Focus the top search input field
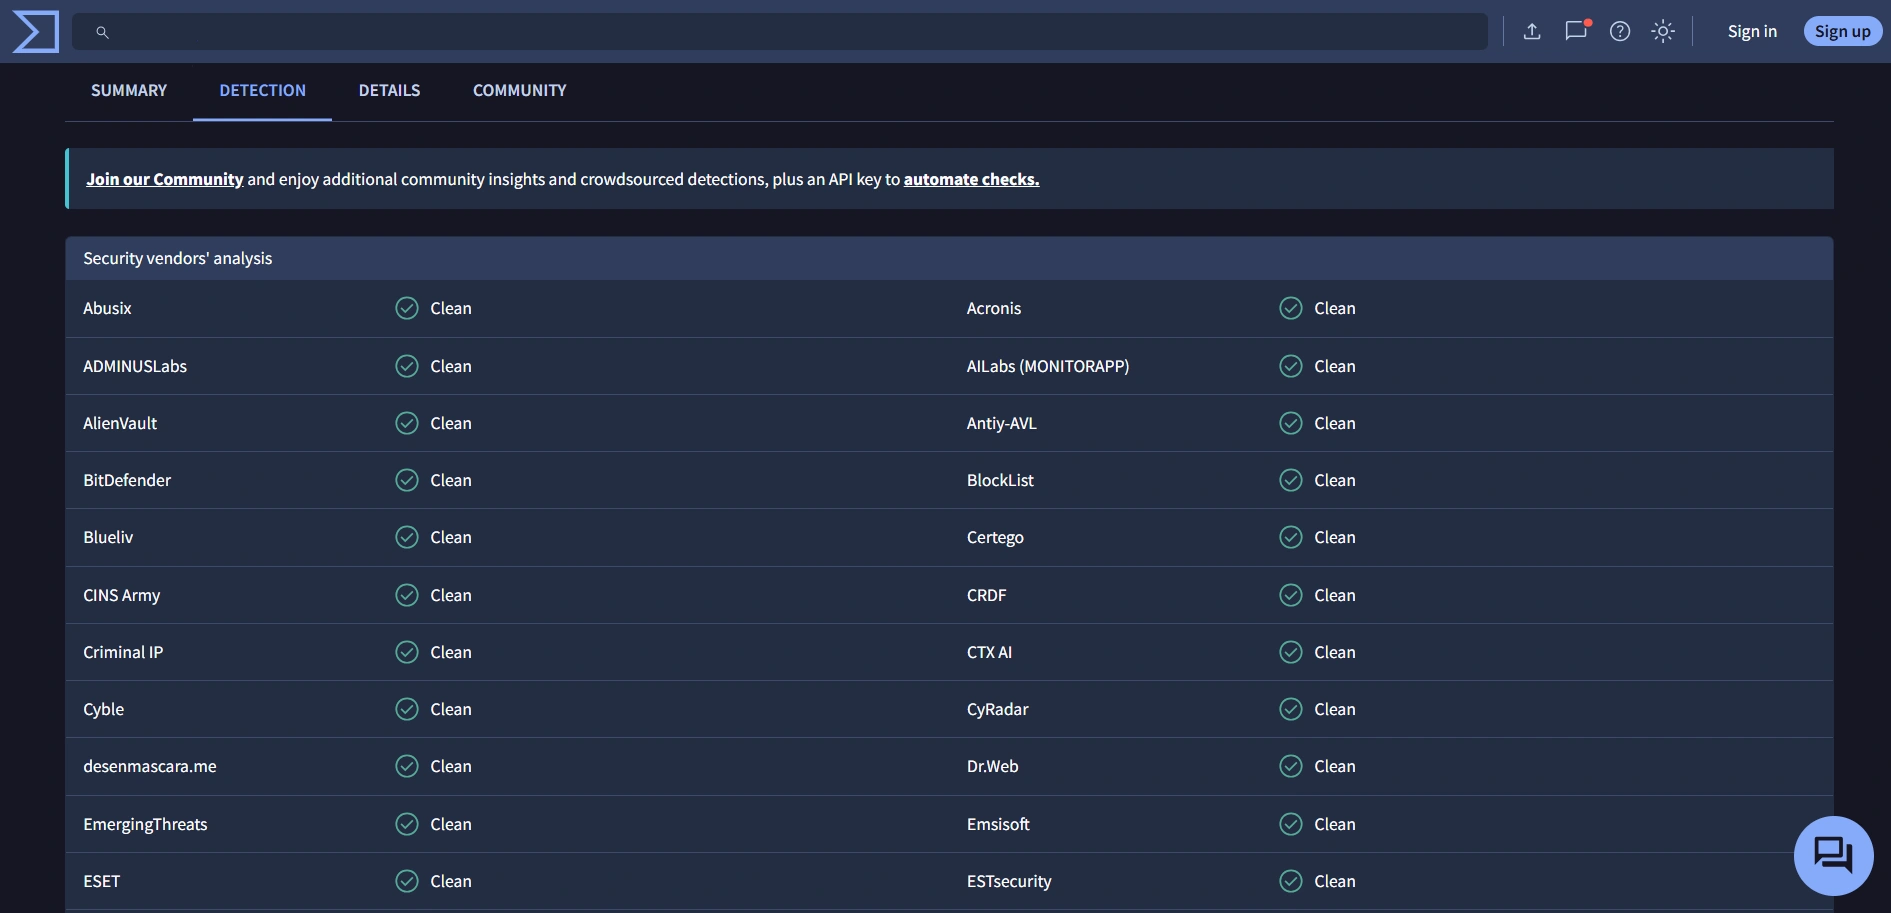This screenshot has width=1891, height=913. (780, 32)
